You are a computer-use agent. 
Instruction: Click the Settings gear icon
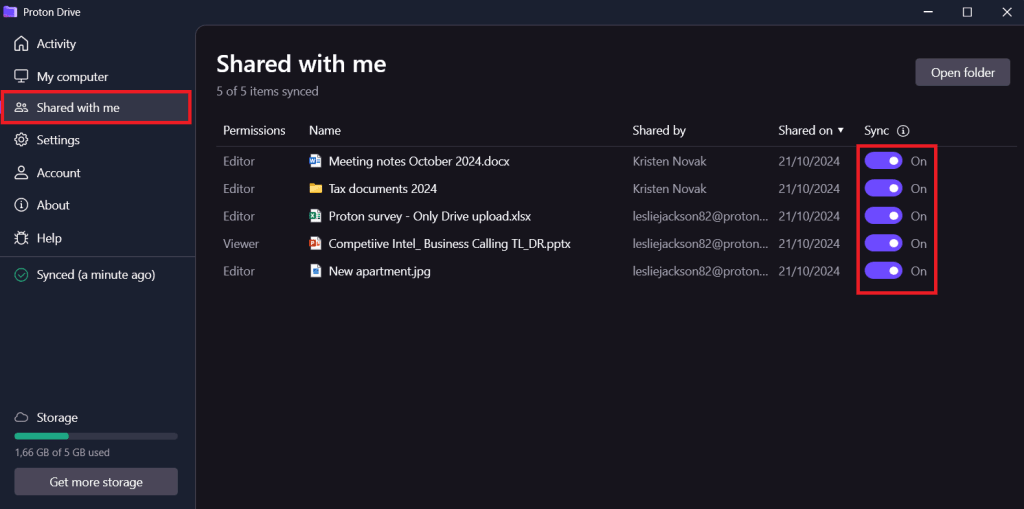coord(22,140)
